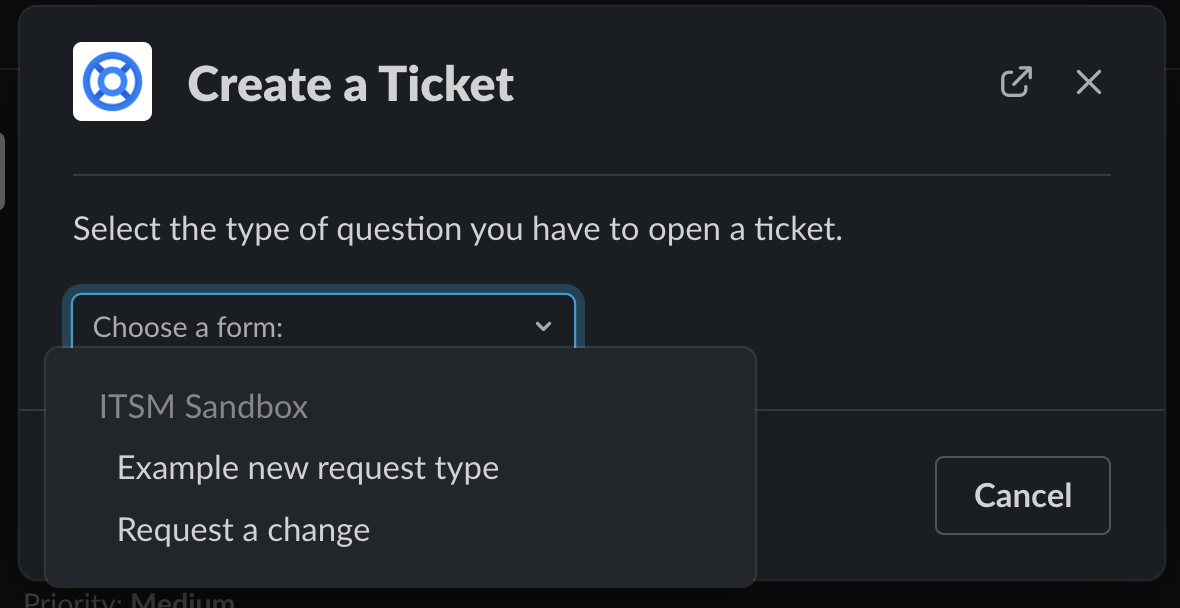The image size is (1180, 608).
Task: Click the "Create a Ticket" heading
Action: point(350,84)
